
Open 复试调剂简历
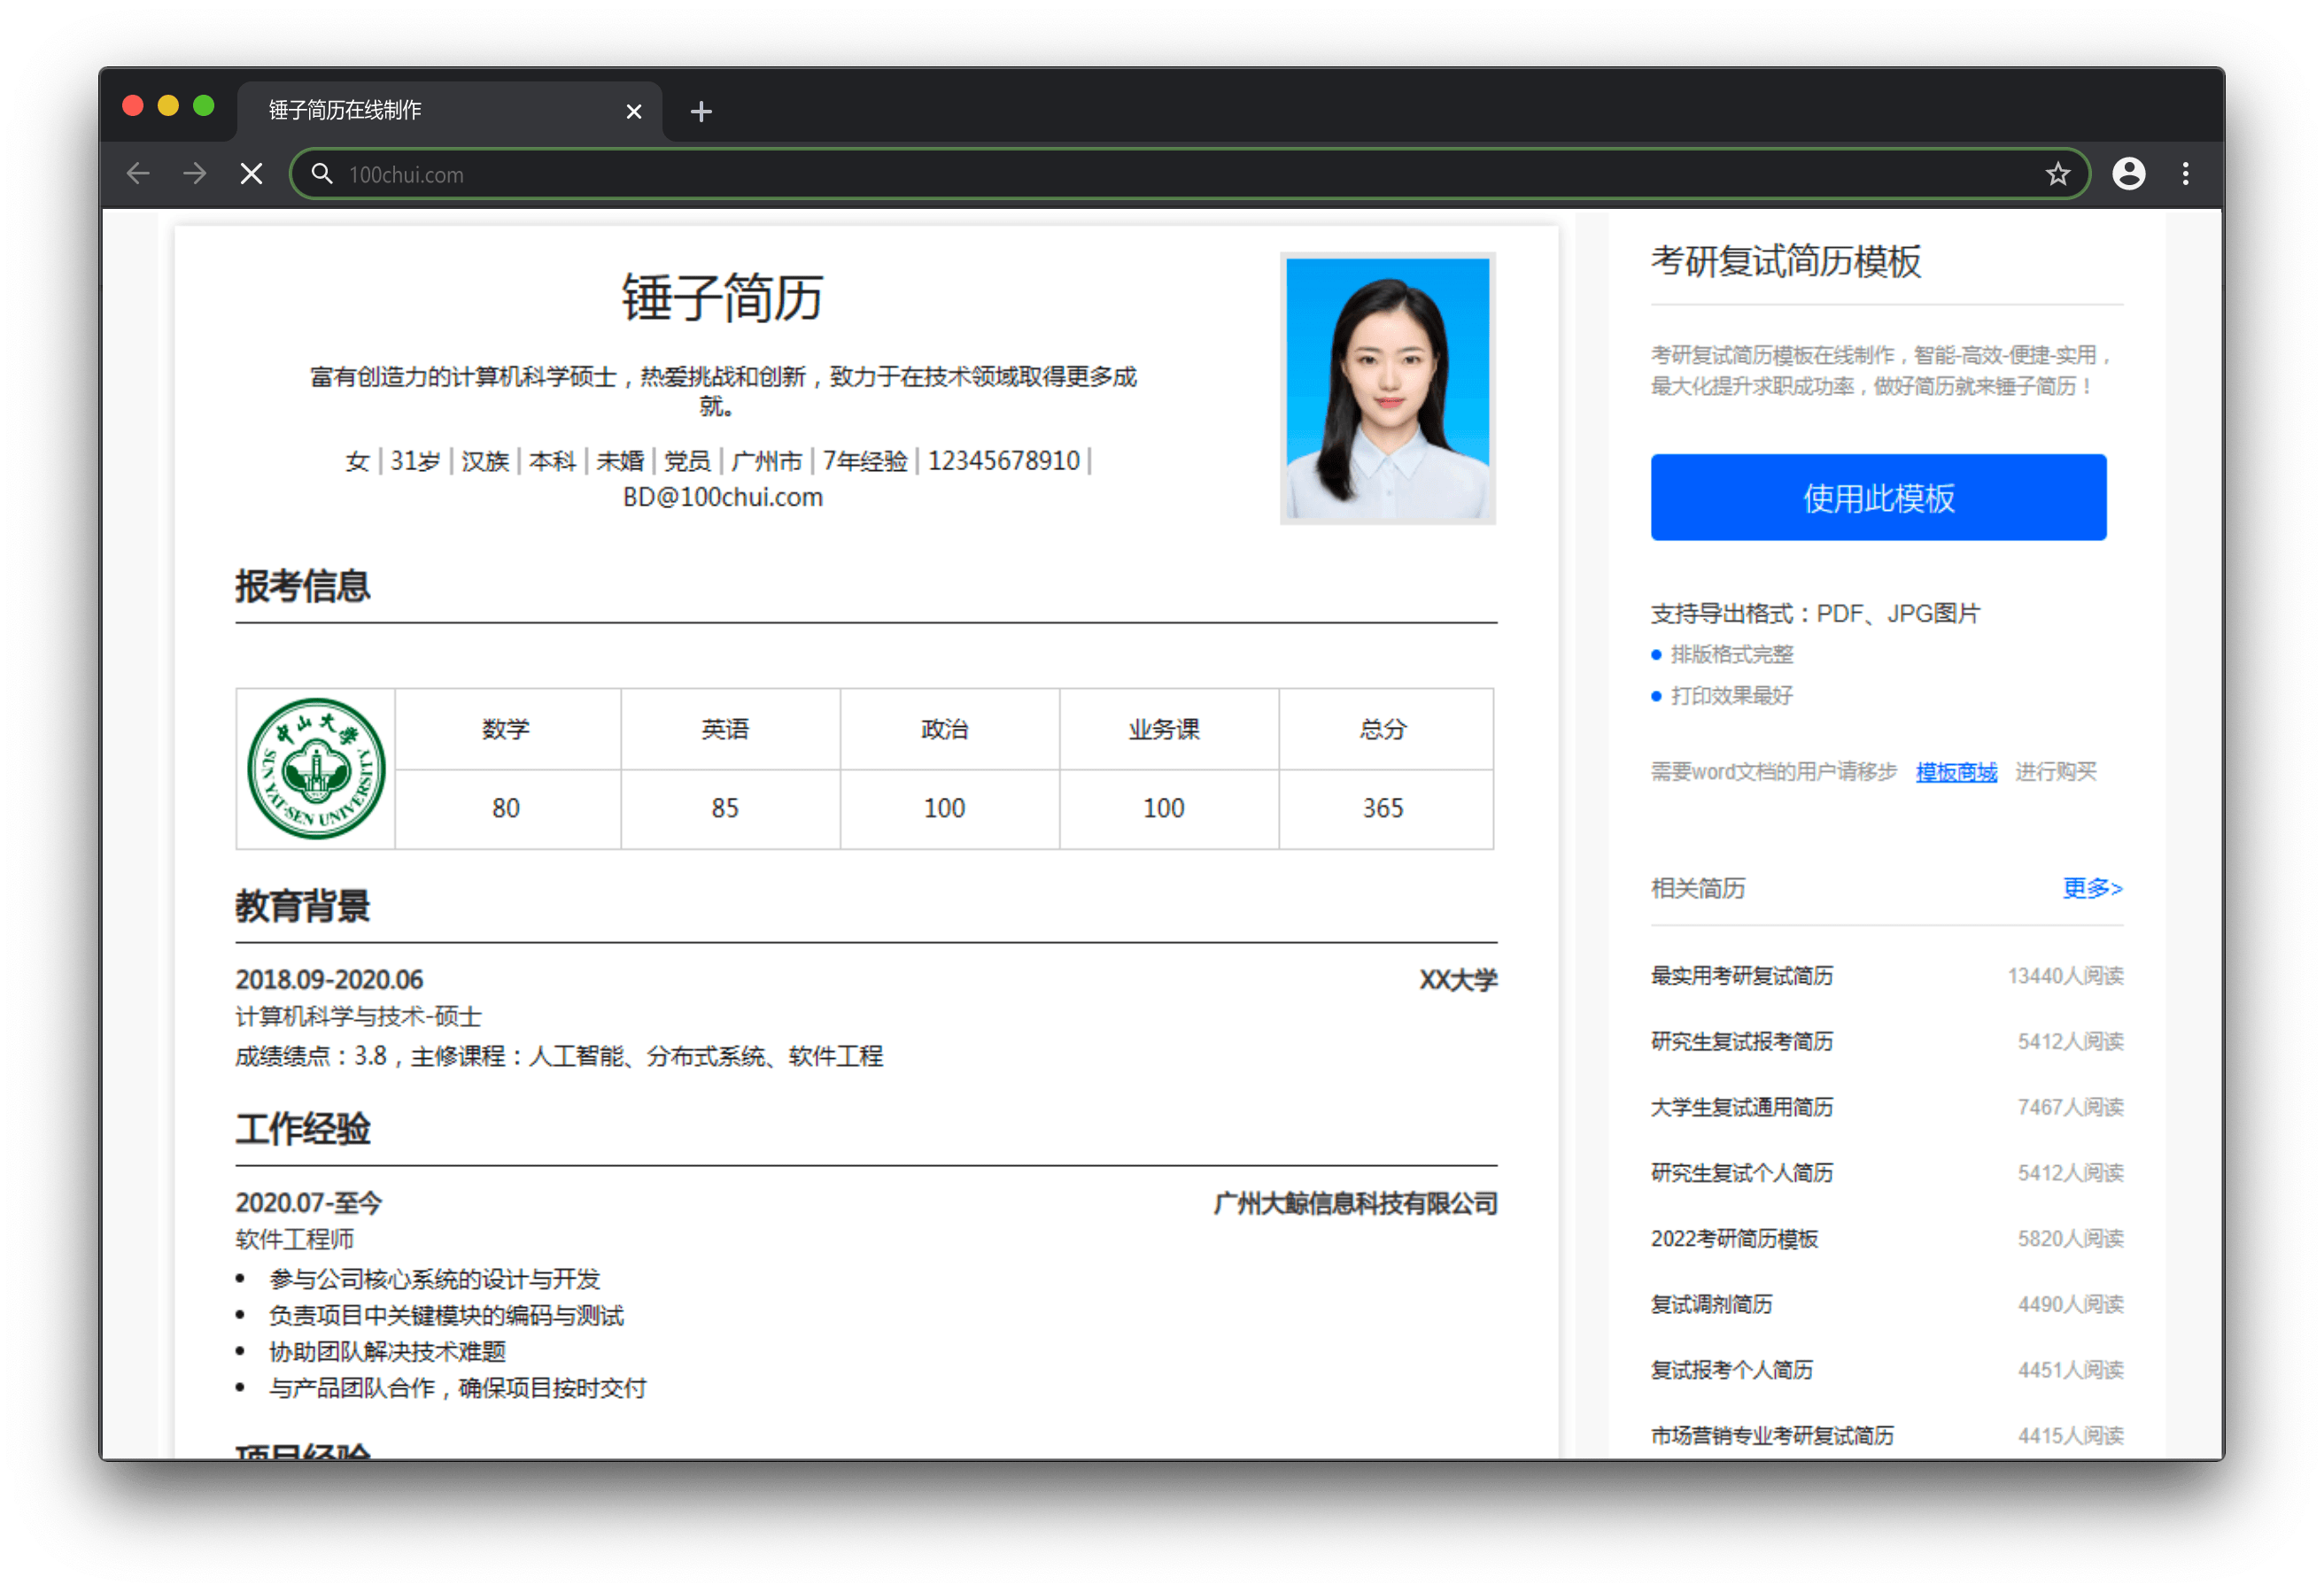[1711, 1304]
